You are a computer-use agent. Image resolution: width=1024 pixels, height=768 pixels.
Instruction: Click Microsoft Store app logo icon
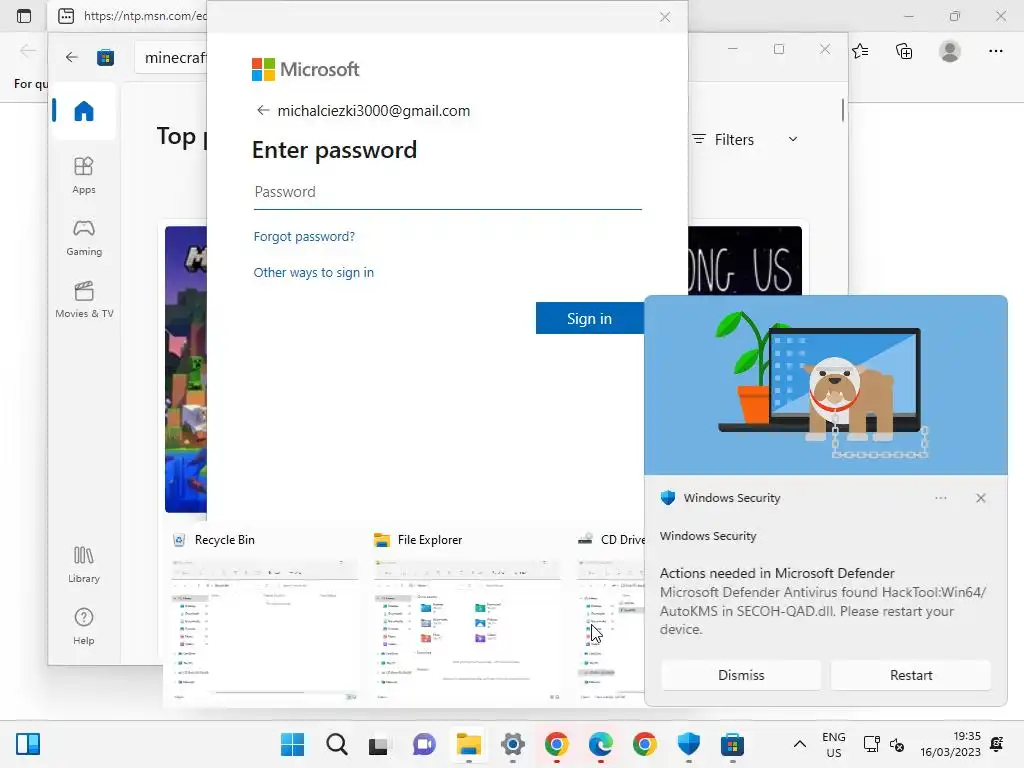(105, 57)
